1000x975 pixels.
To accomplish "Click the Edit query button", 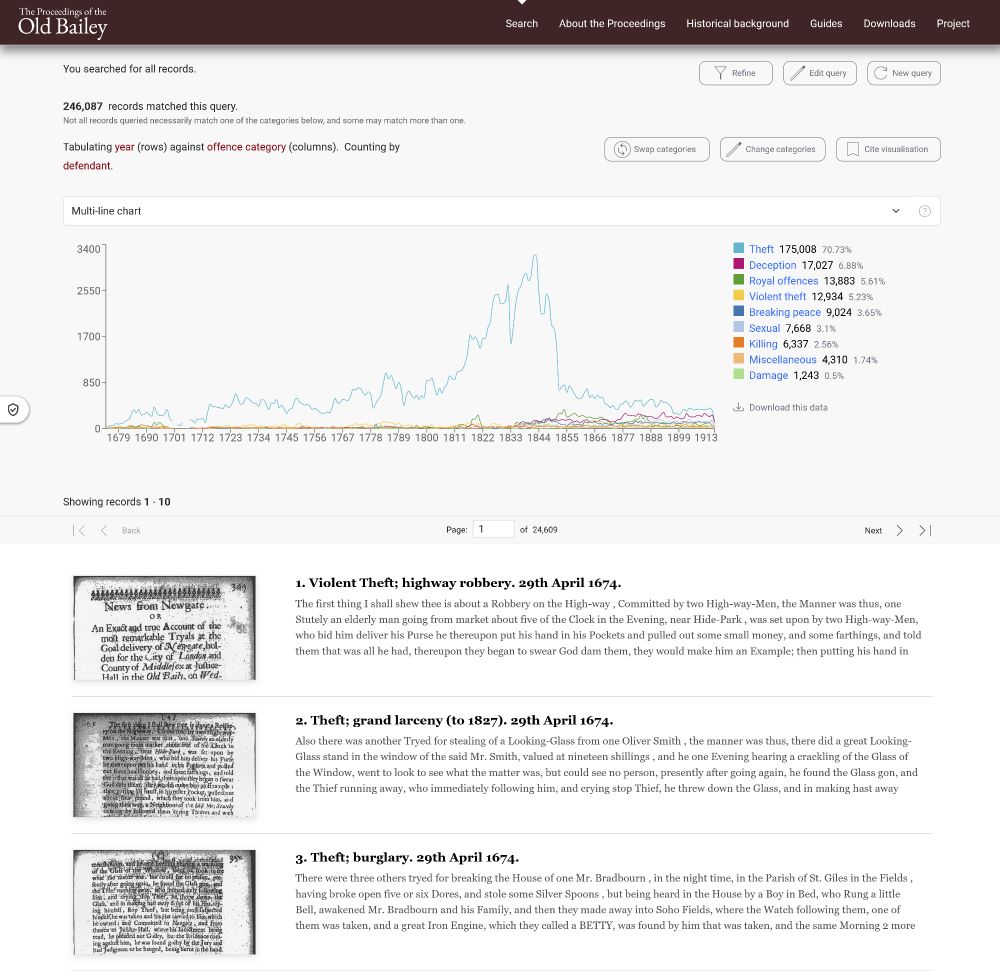I will click(820, 73).
